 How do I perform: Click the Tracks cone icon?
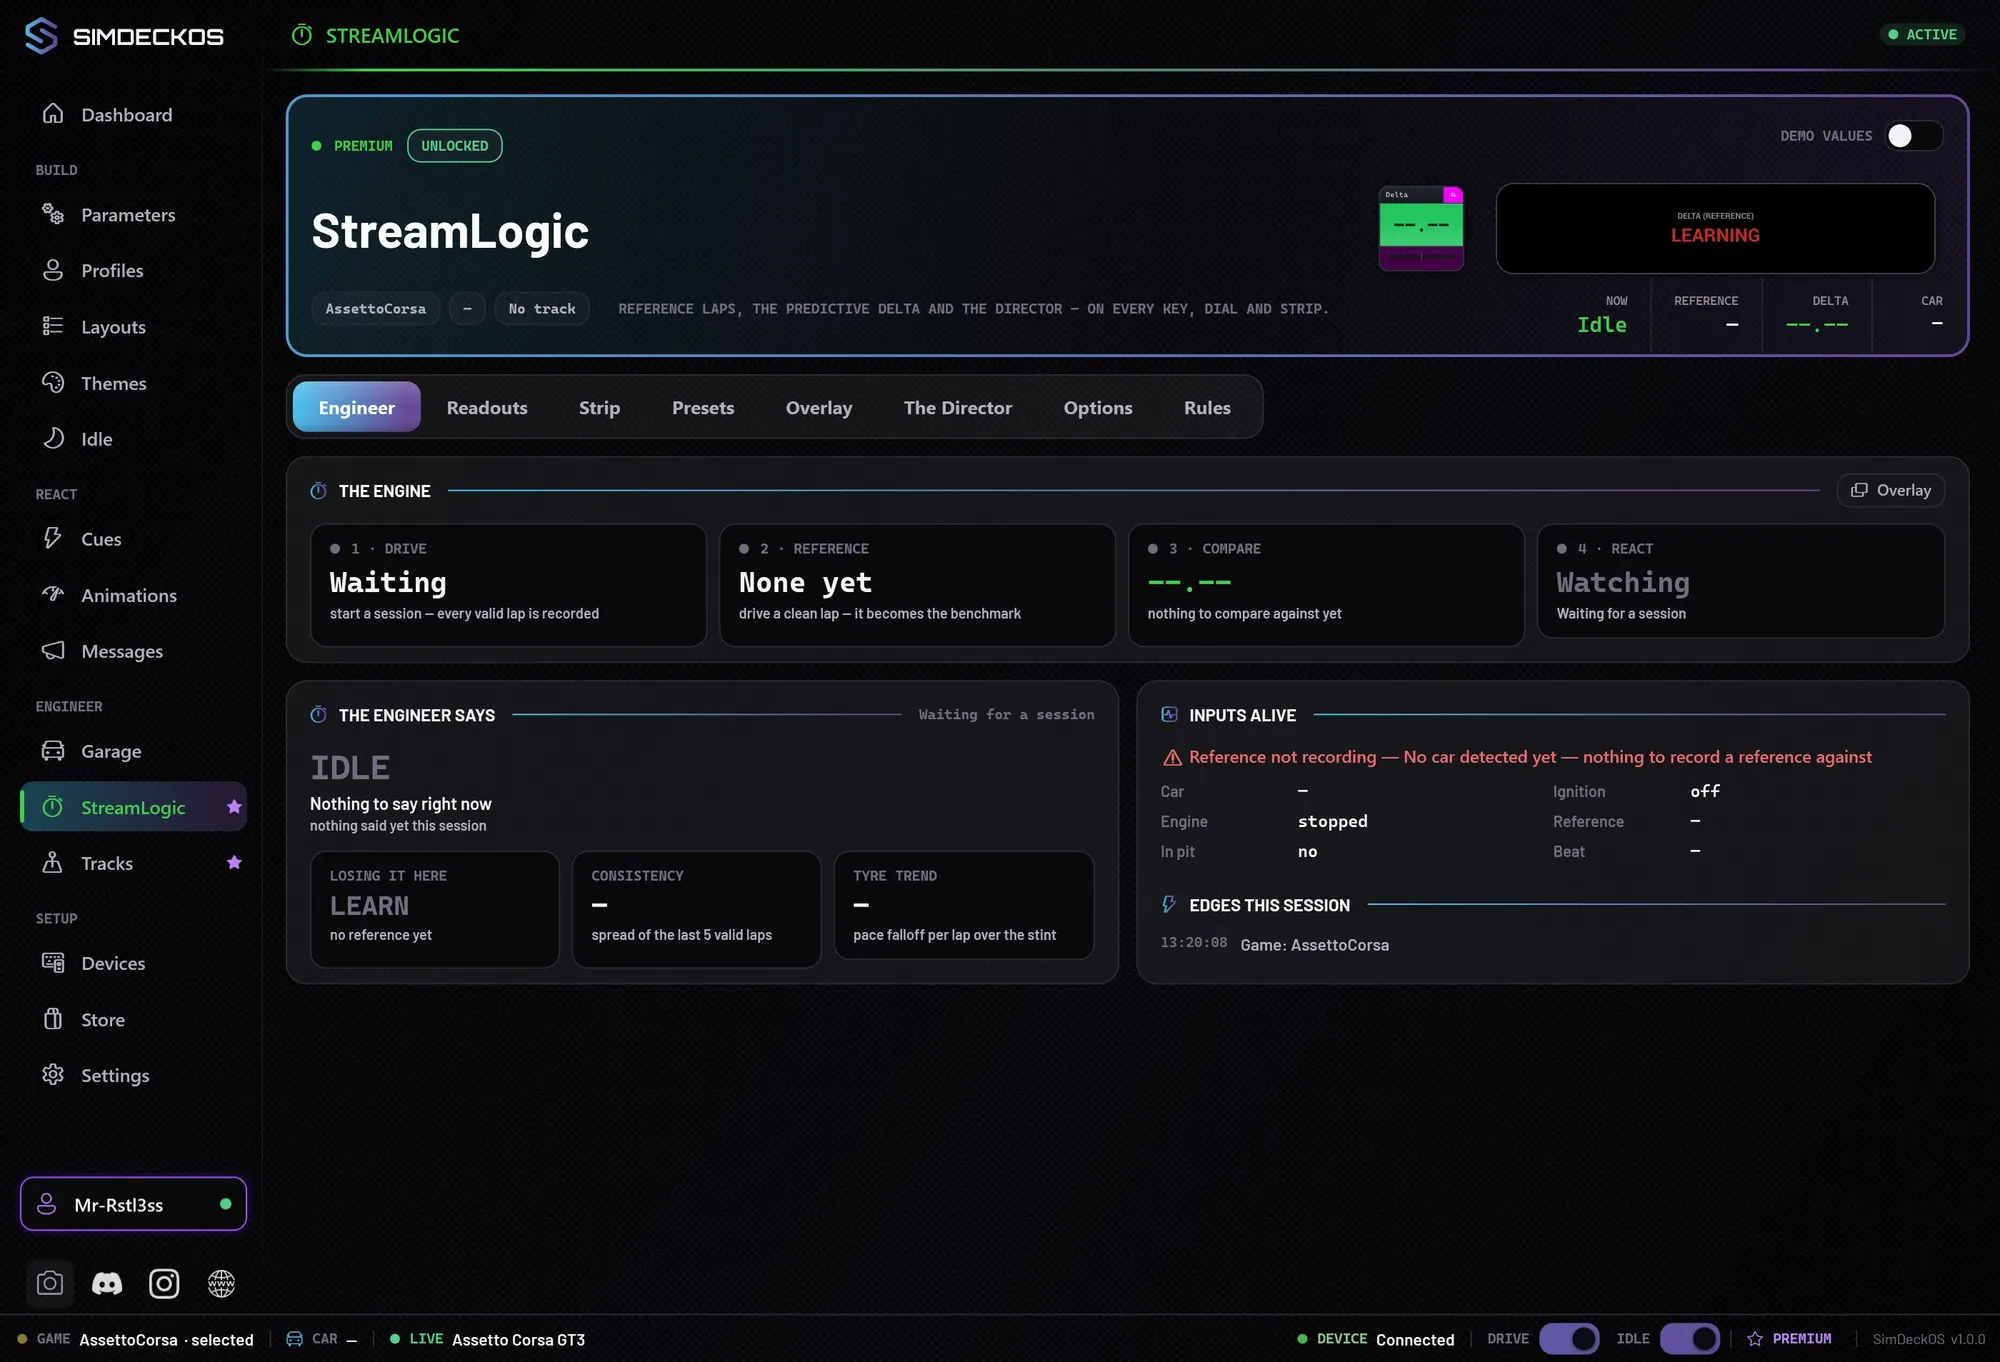[x=53, y=862]
